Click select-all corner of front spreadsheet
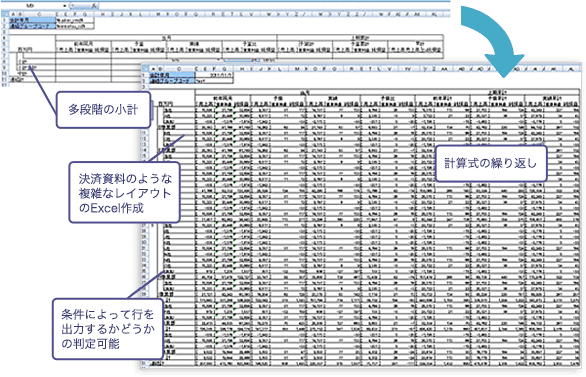 pos(145,69)
